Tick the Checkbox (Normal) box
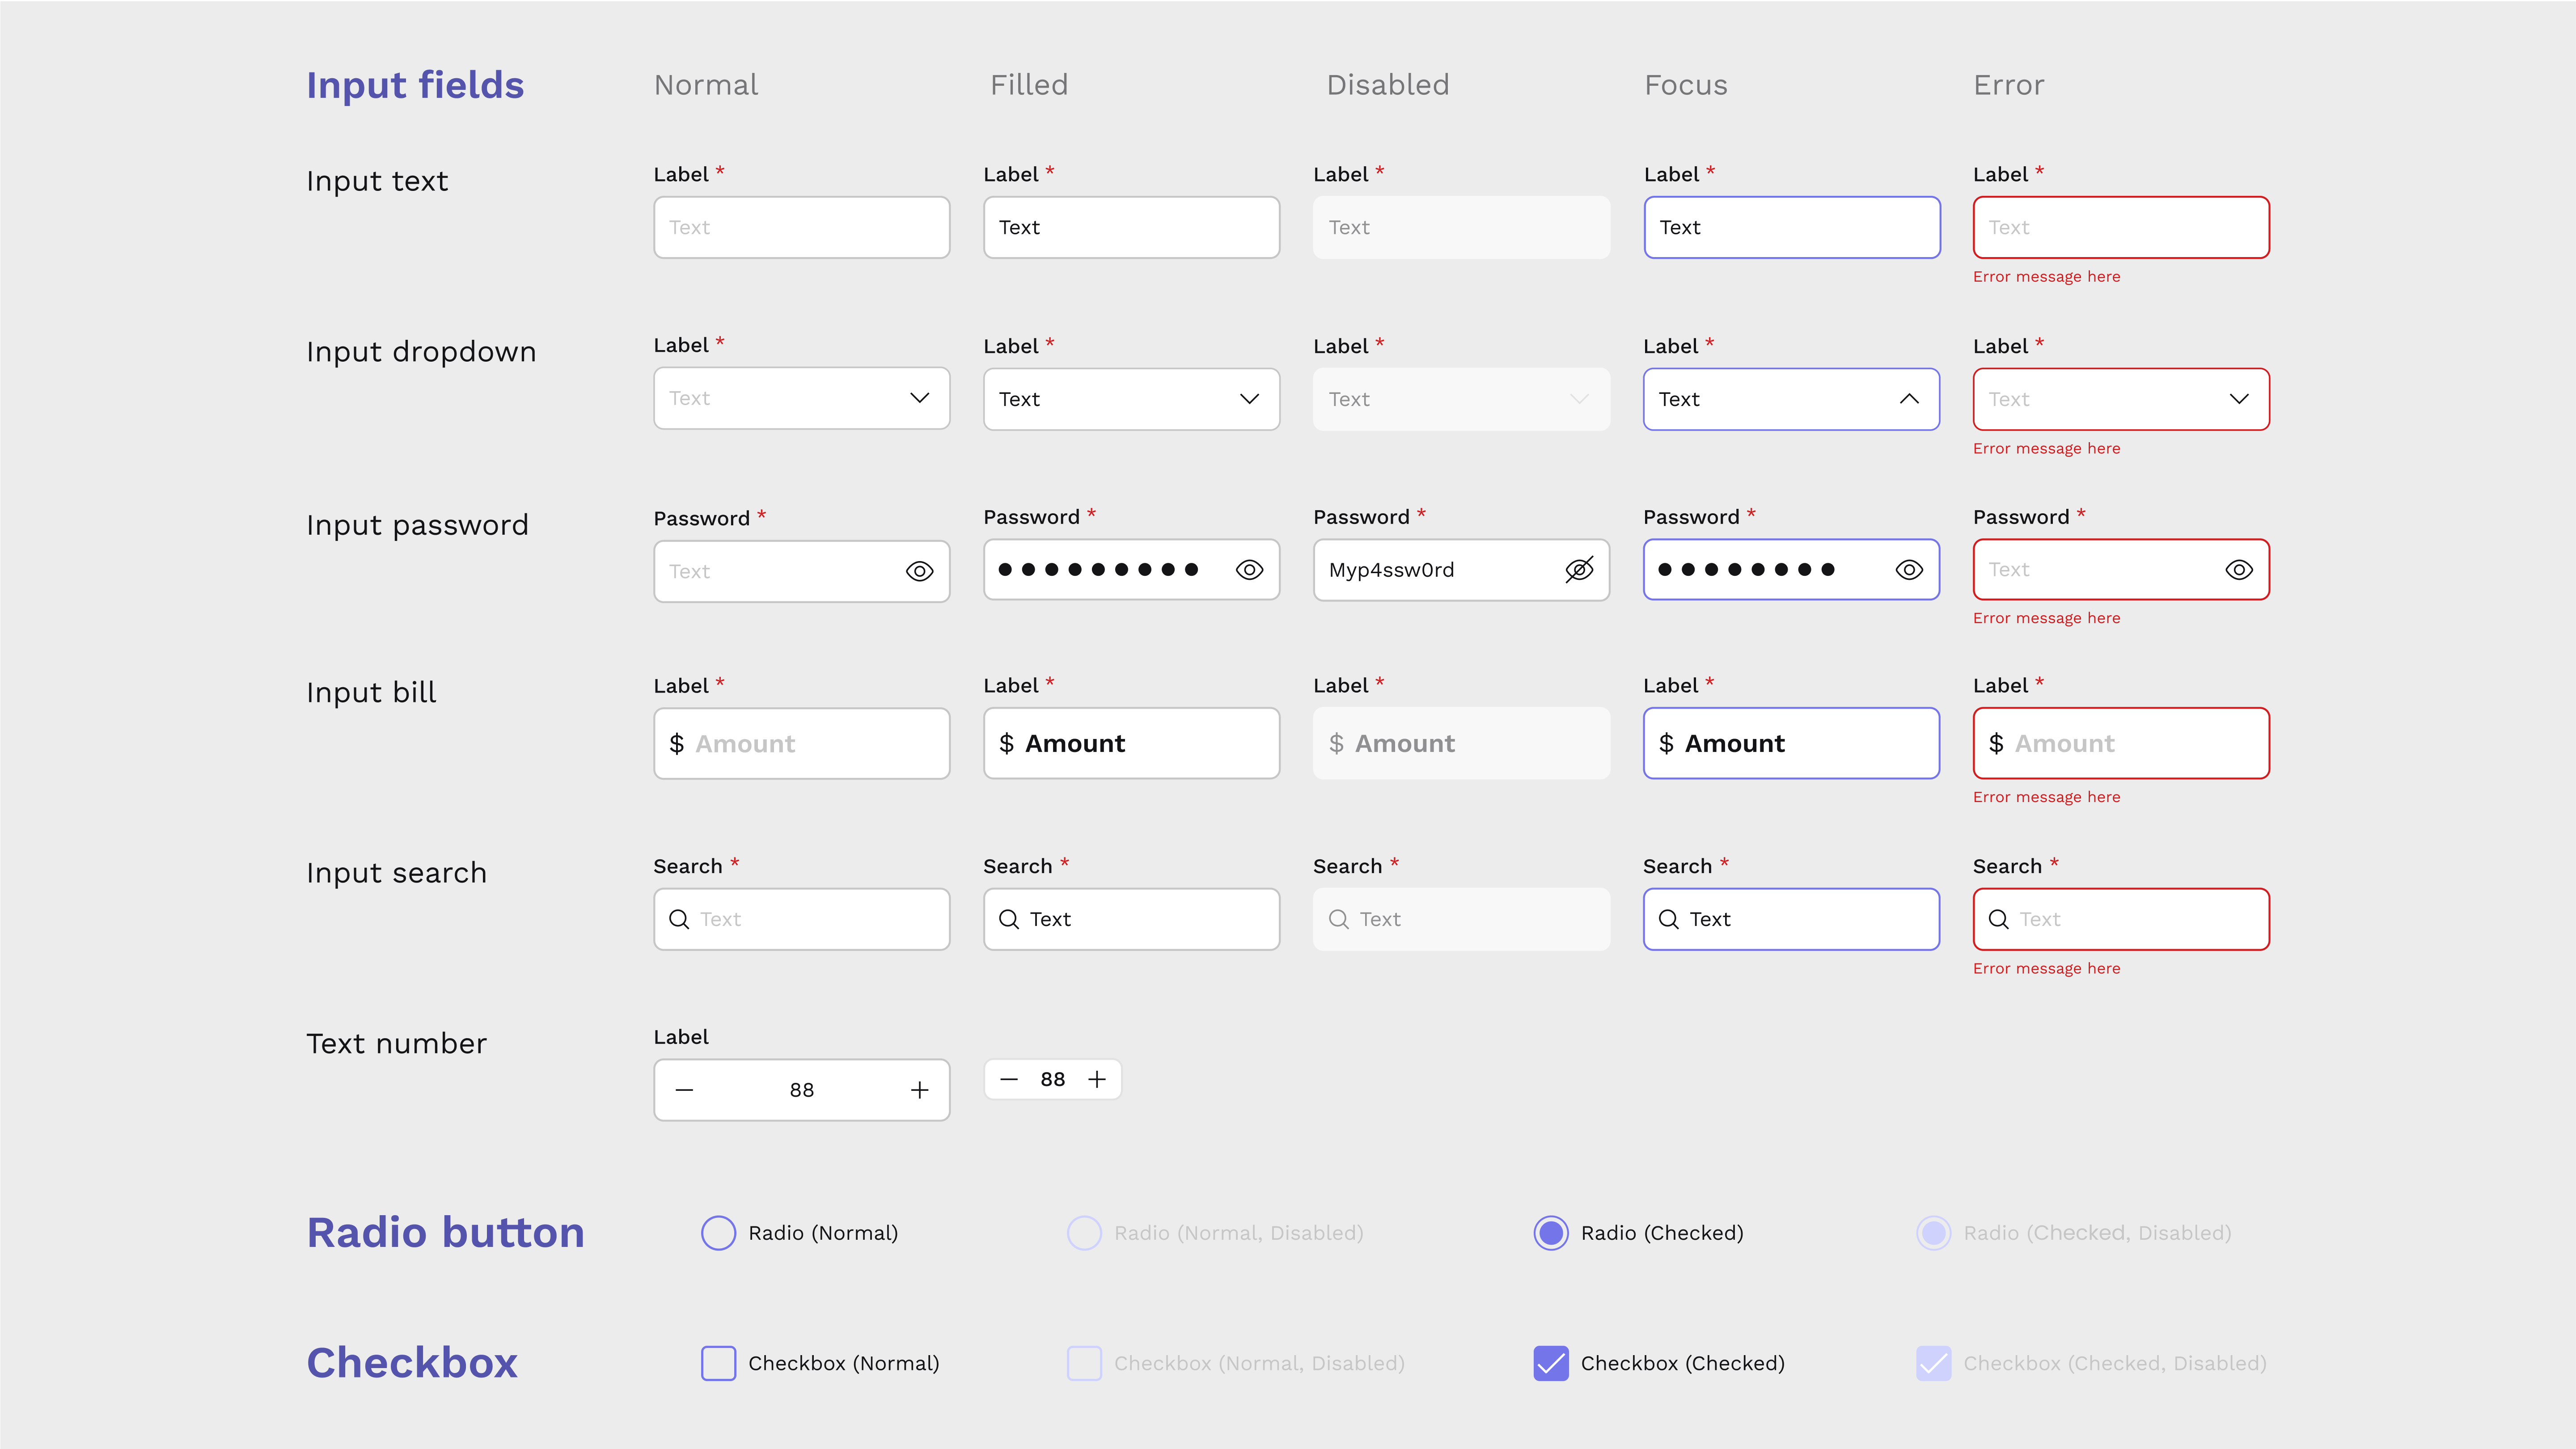The width and height of the screenshot is (2576, 1449). pos(718,1363)
